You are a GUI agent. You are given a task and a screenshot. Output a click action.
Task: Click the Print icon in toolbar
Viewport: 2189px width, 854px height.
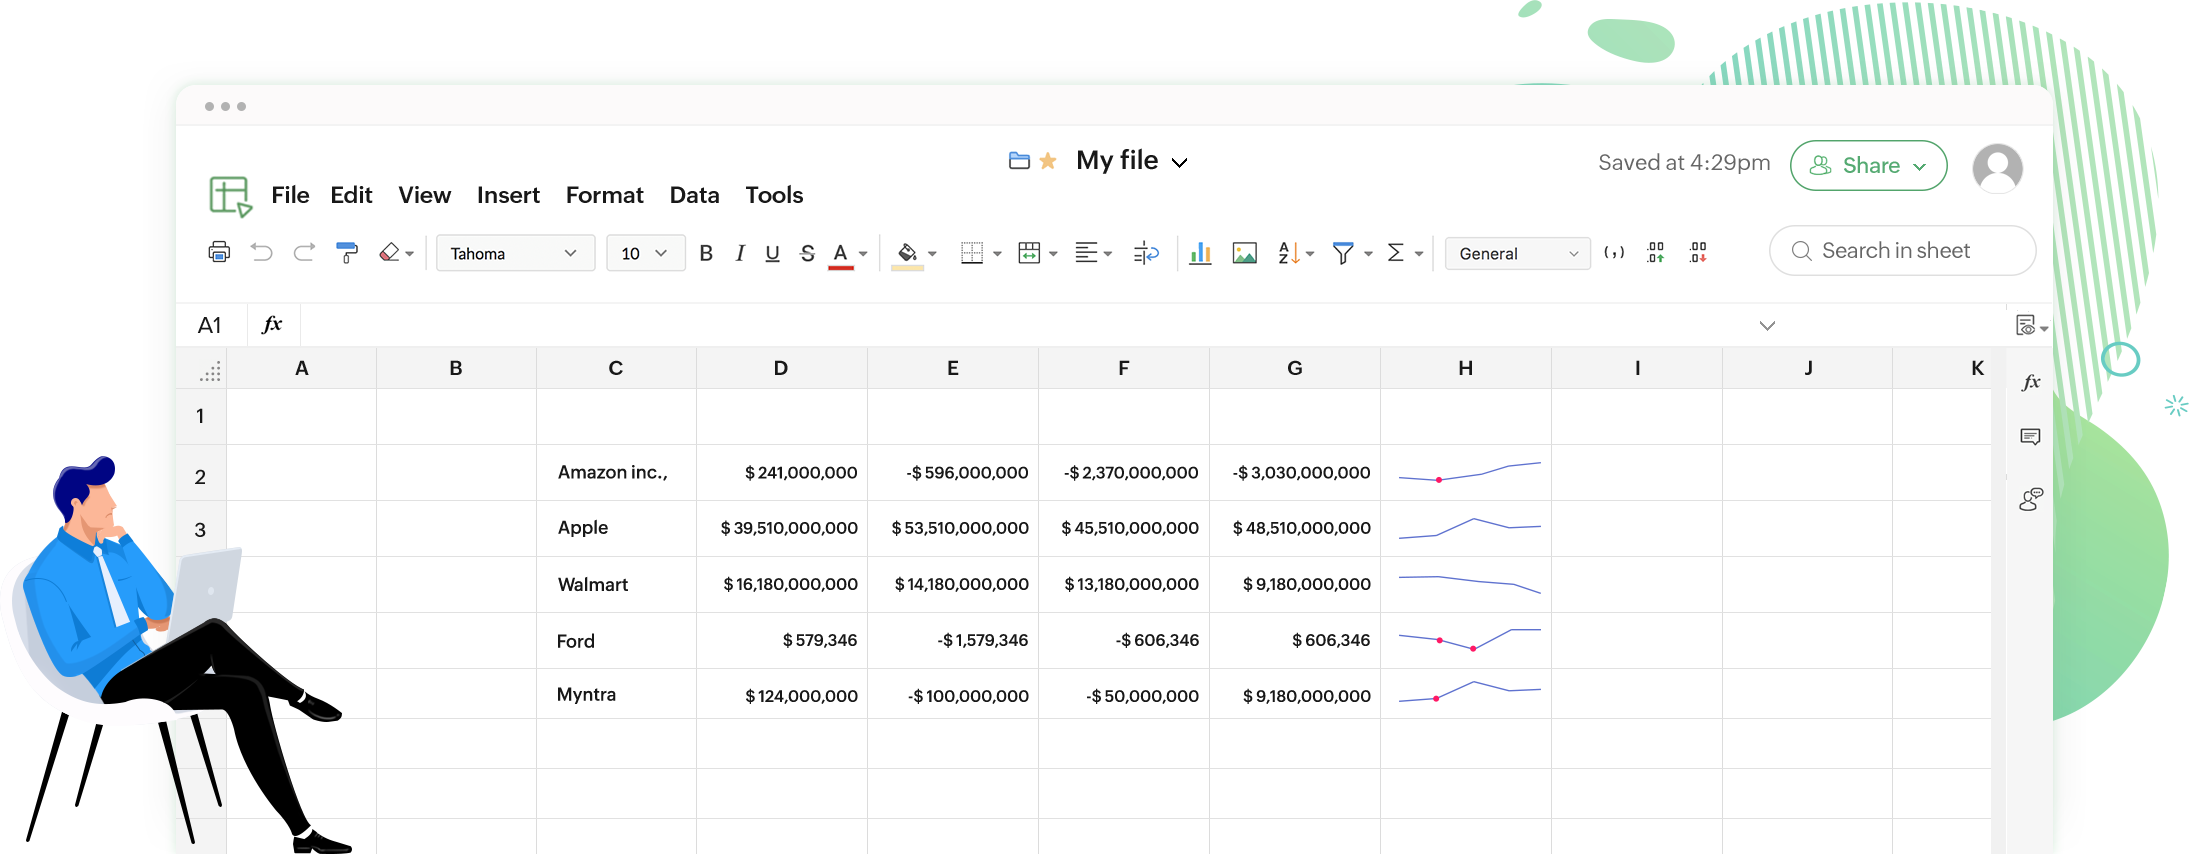[219, 253]
